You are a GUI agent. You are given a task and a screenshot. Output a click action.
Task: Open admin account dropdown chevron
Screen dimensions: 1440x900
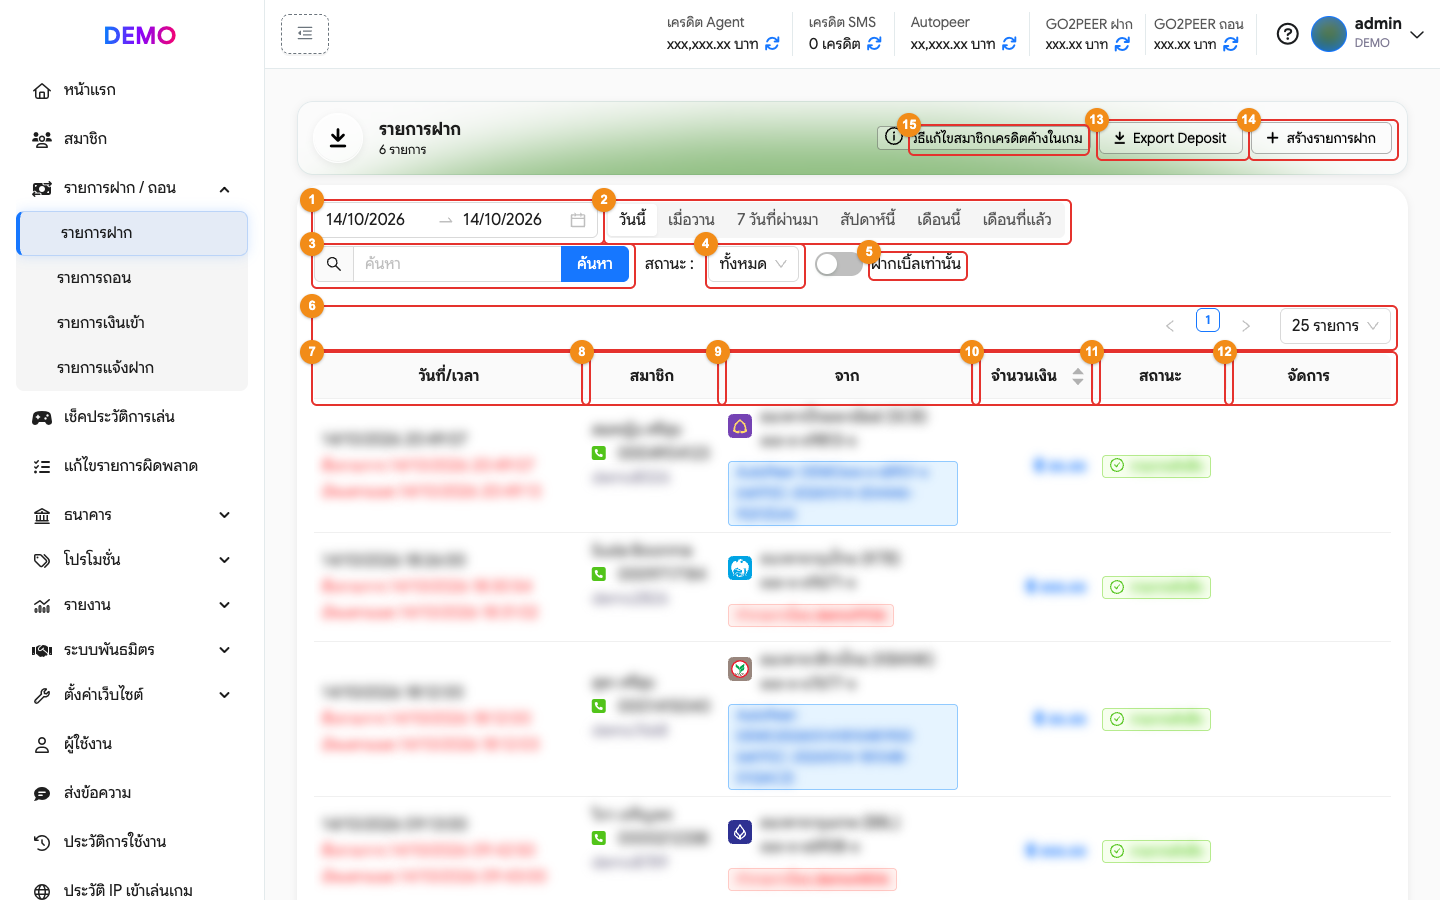(1417, 35)
